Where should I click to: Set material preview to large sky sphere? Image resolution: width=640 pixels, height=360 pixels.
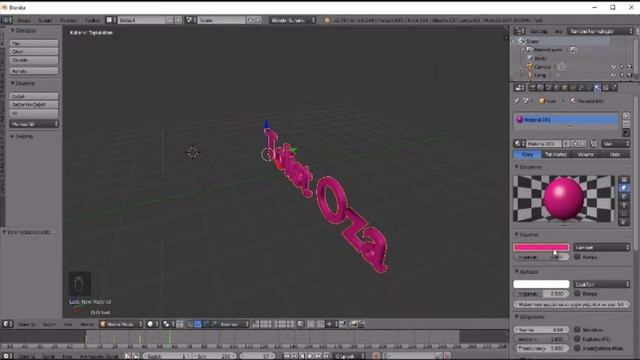[x=624, y=222]
